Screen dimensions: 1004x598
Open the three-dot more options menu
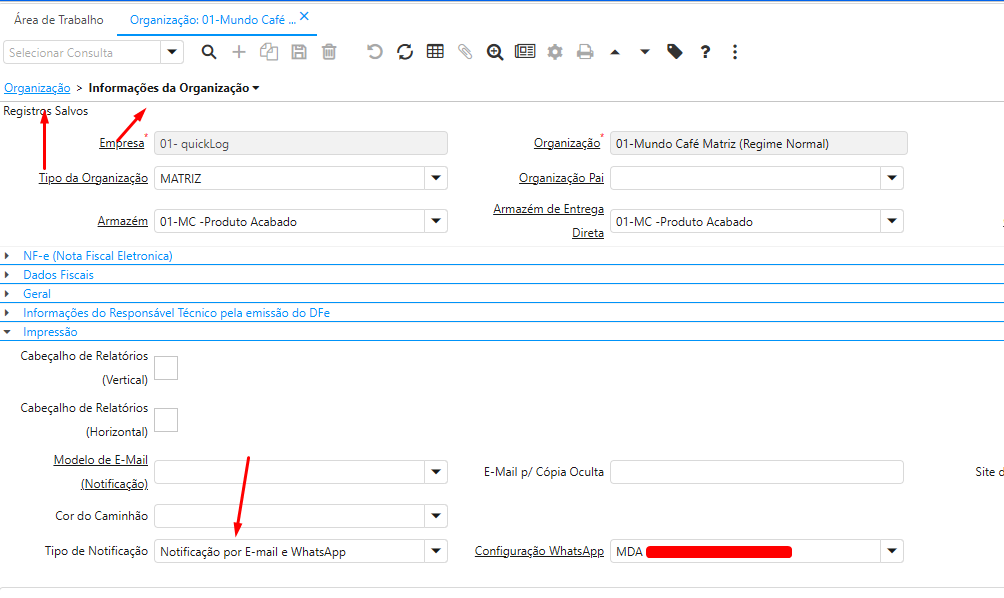(735, 52)
